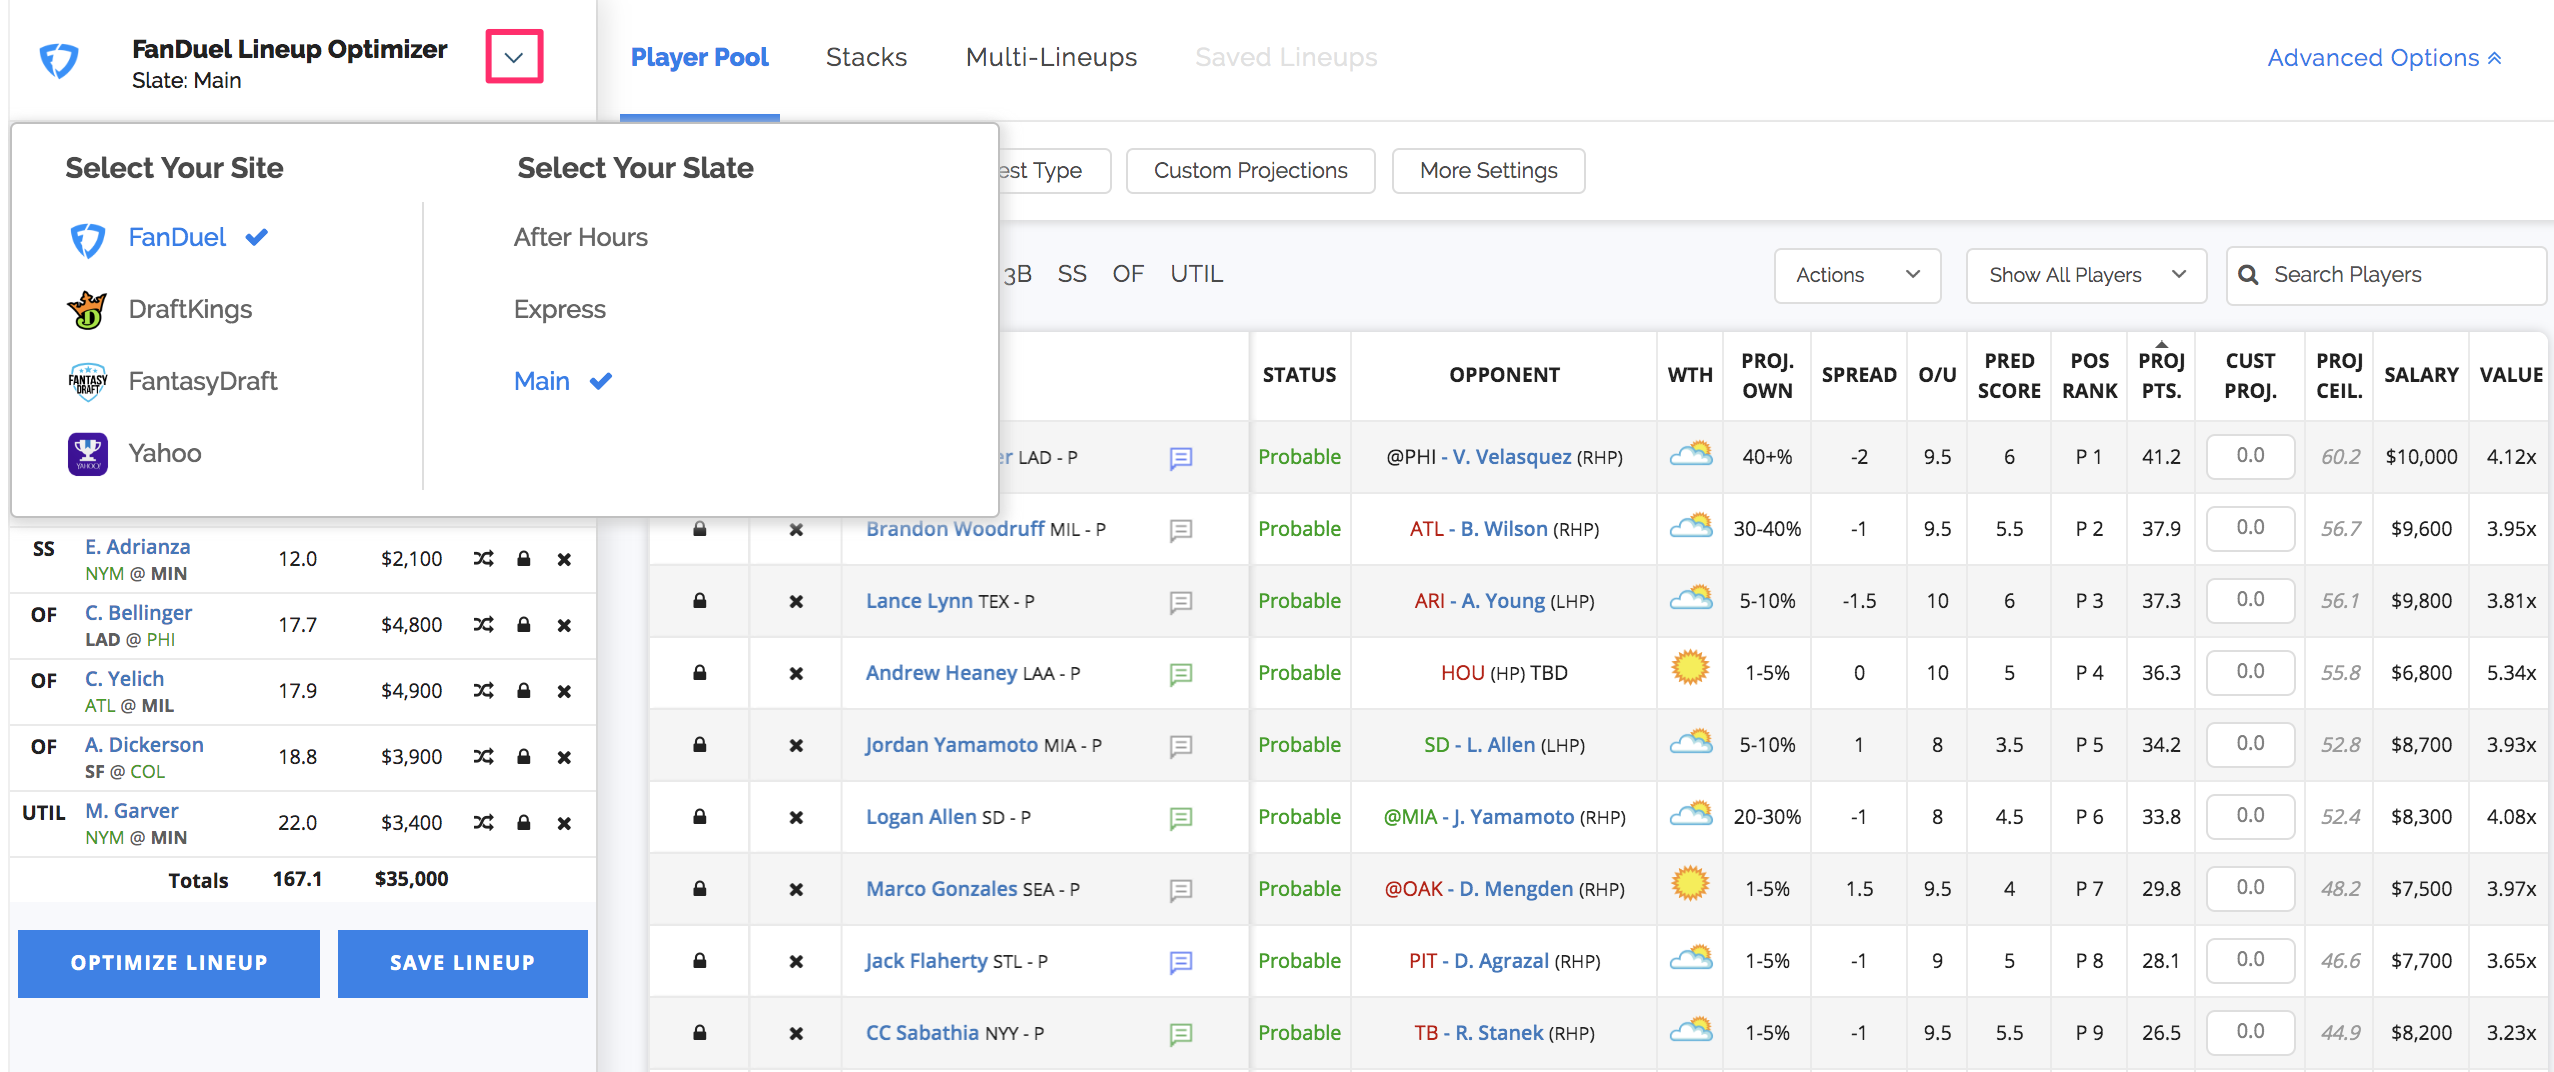Lock C. Bellinger in the lineup
Image resolution: width=2554 pixels, height=1072 pixels.
click(x=523, y=625)
